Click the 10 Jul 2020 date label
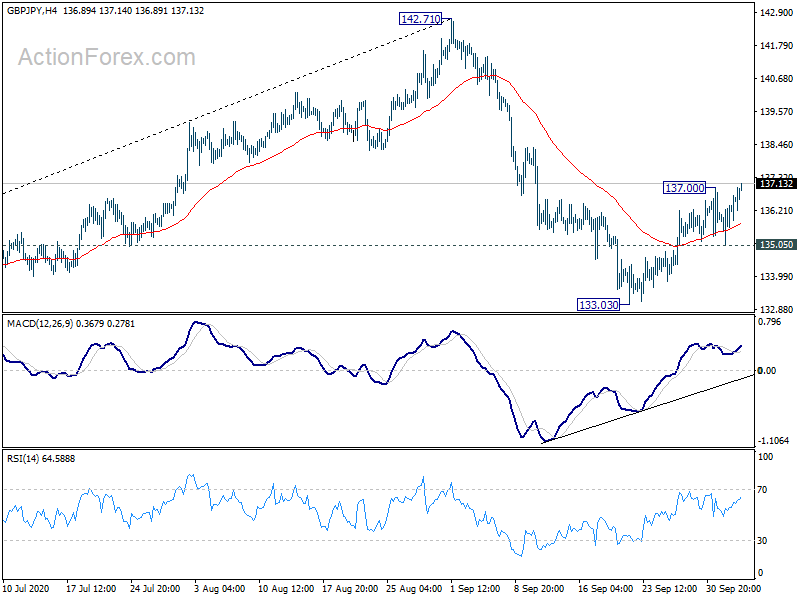This screenshot has height=600, width=800. [26, 589]
